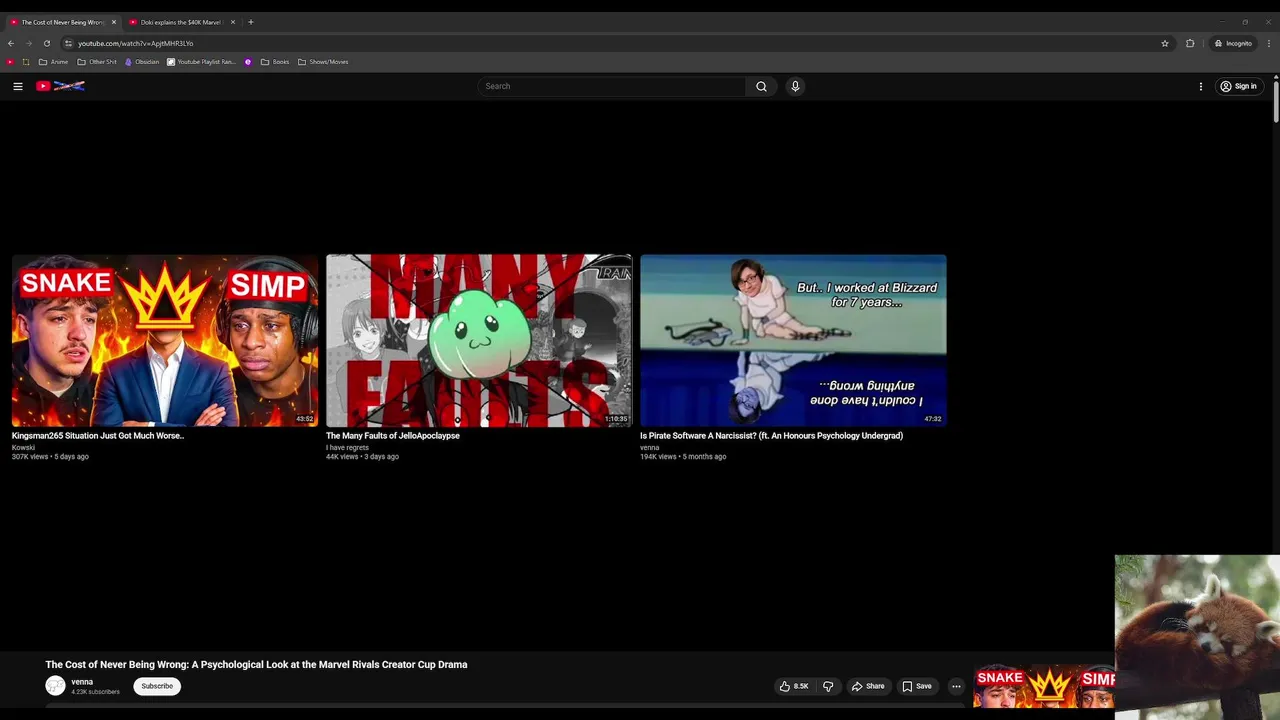The width and height of the screenshot is (1280, 720).
Task: Open the YouTube bookmark icon
Action: [10, 62]
